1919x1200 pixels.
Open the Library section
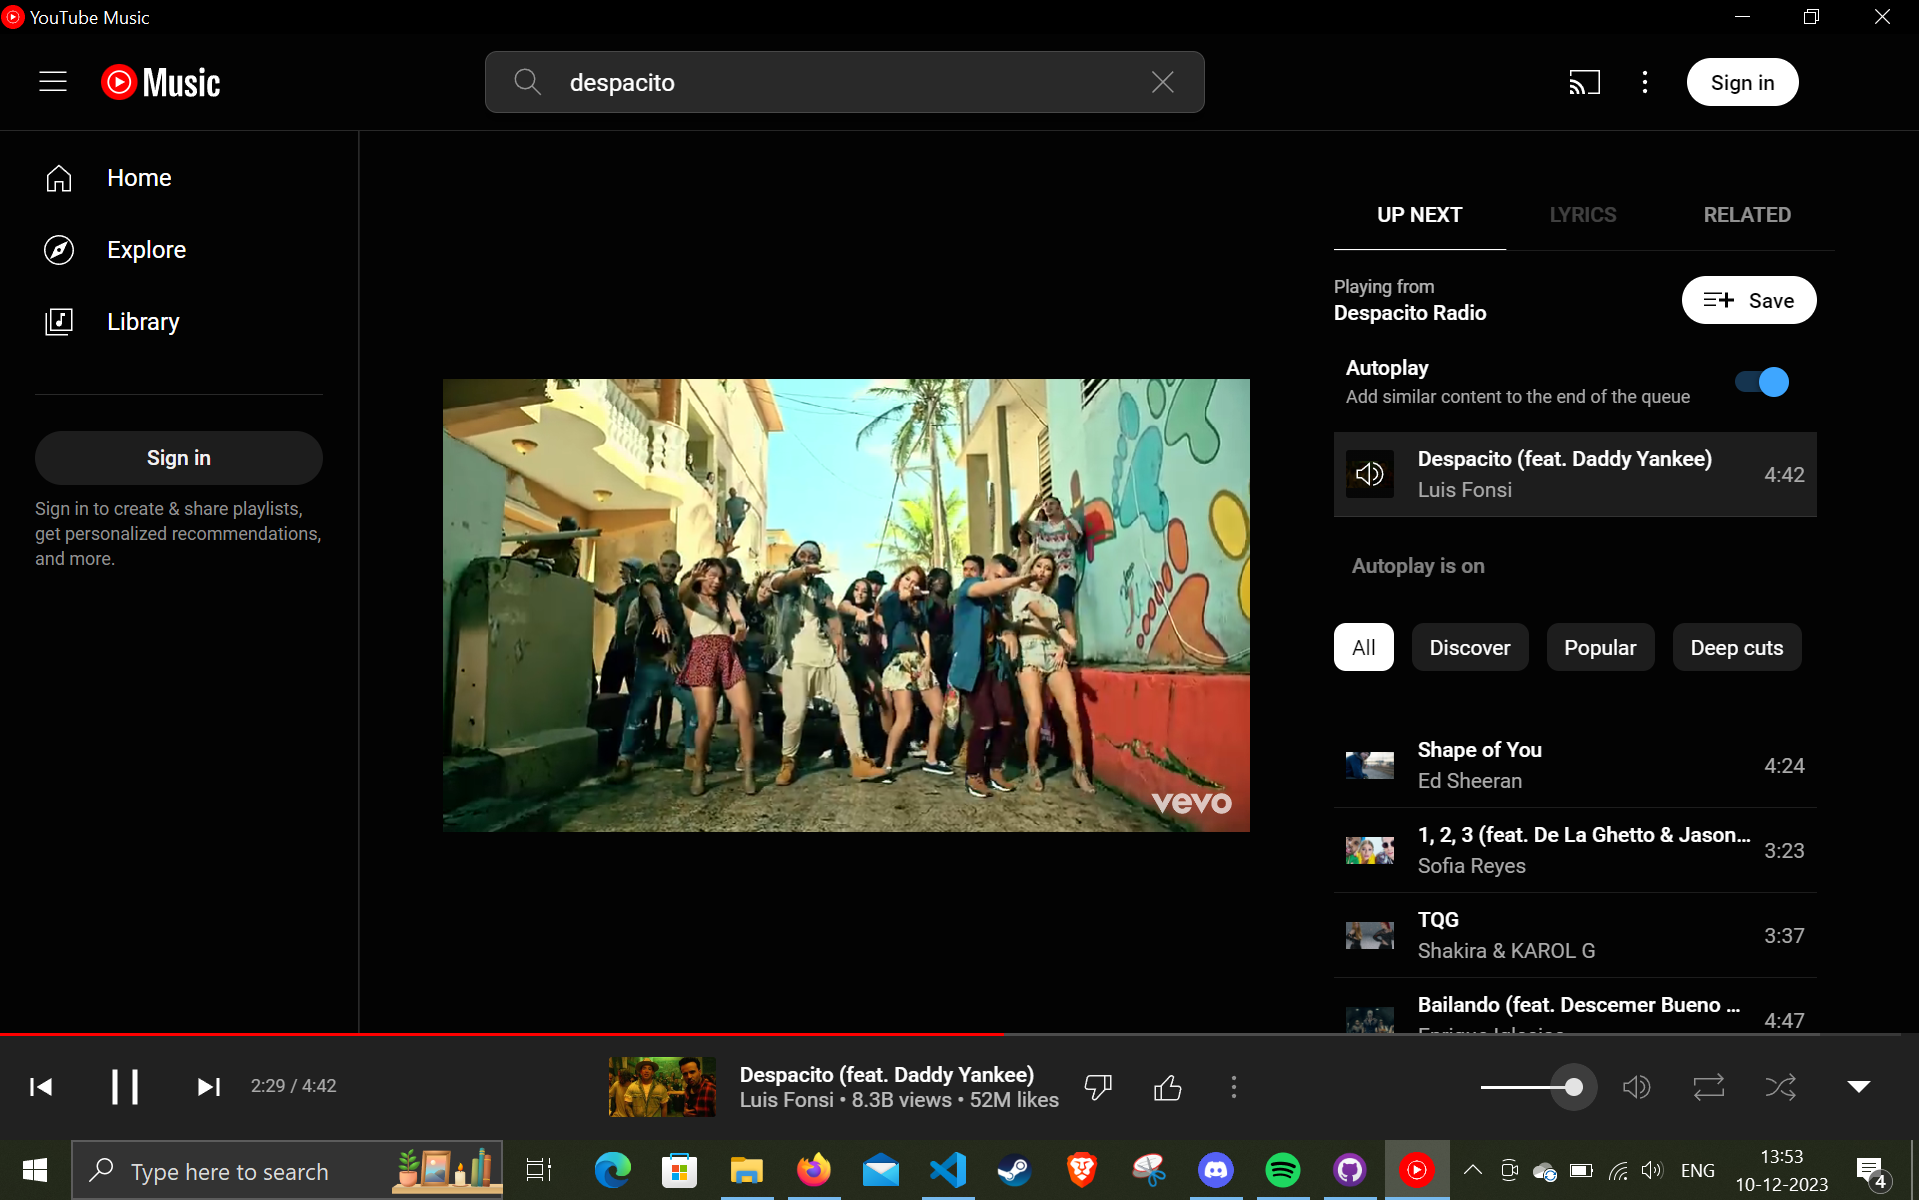142,321
